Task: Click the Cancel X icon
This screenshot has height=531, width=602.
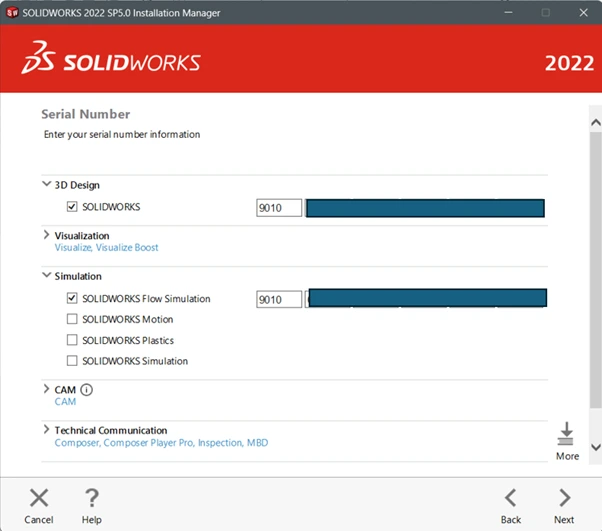Action: click(39, 498)
